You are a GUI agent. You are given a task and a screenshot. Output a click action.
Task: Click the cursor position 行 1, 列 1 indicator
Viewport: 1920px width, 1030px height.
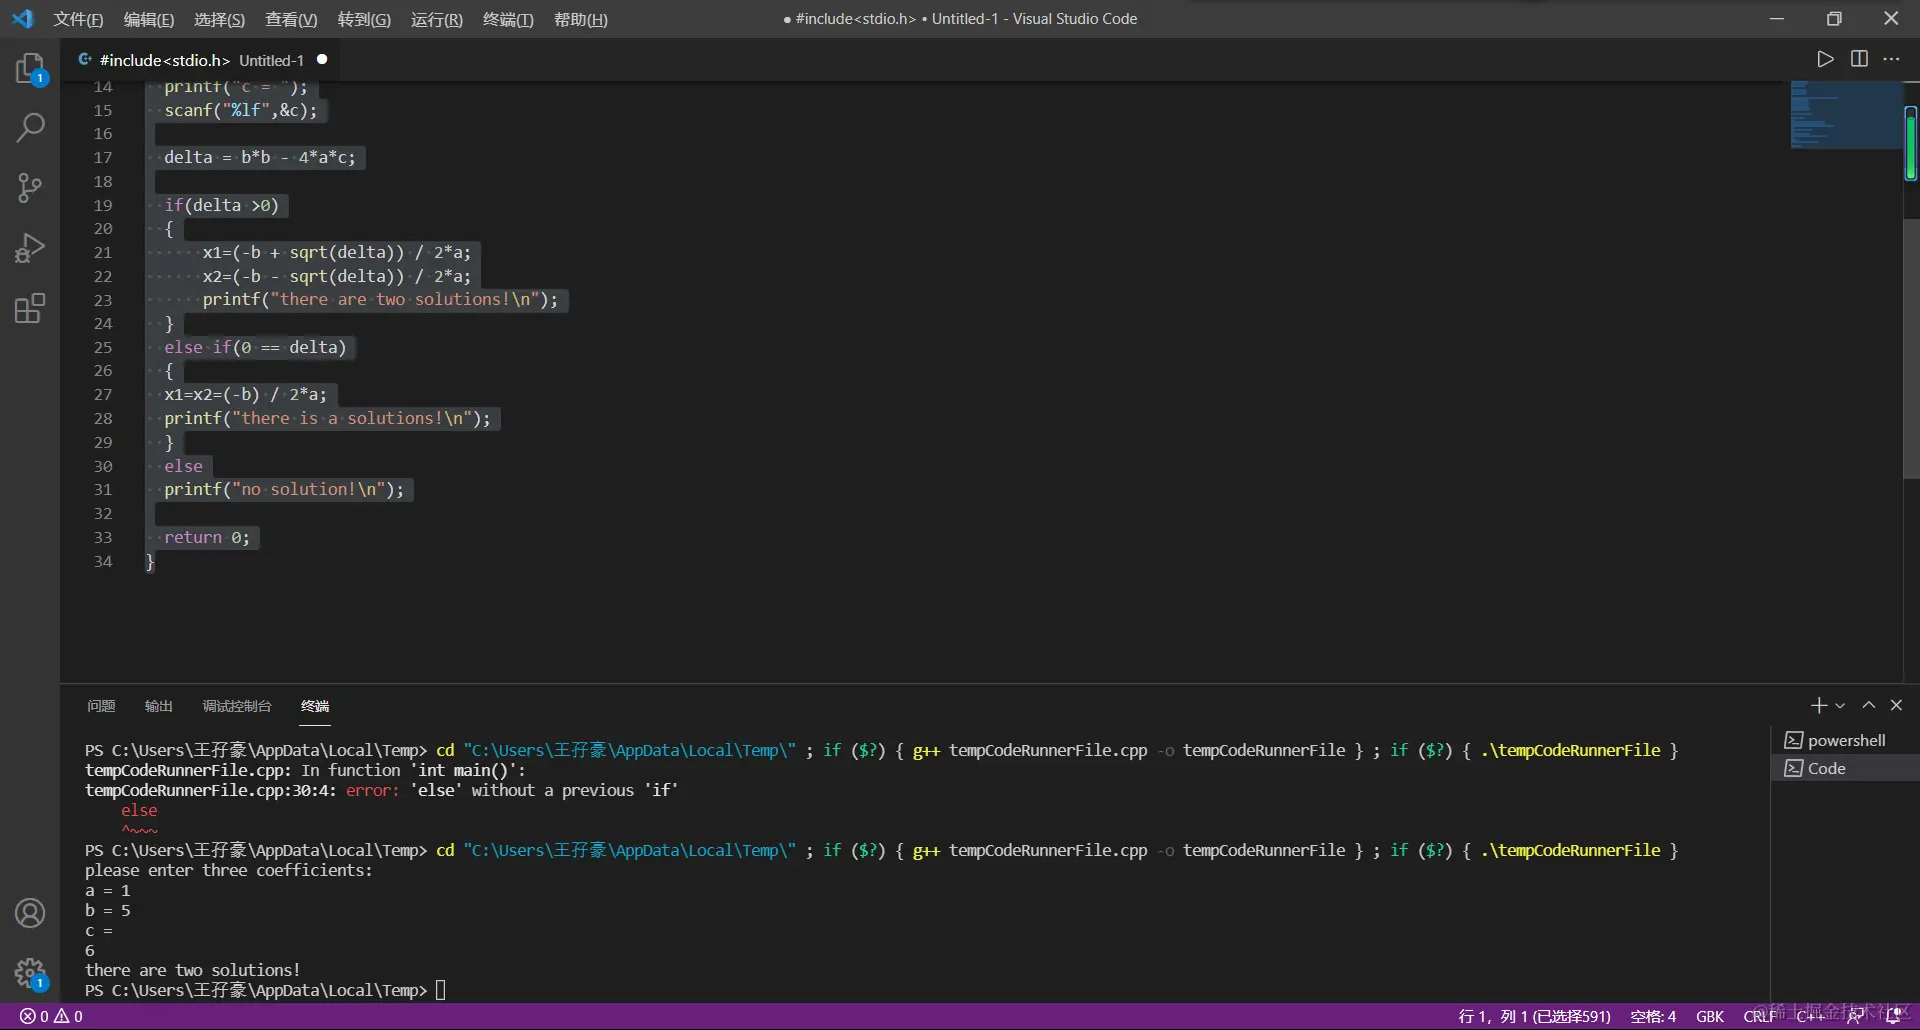click(x=1534, y=1016)
